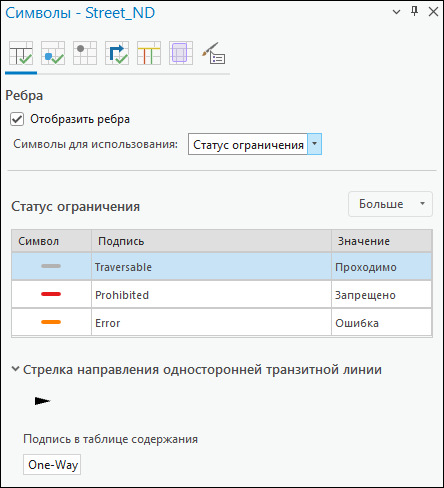
Task: Close the Символы pane
Action: pyautogui.click(x=433, y=12)
